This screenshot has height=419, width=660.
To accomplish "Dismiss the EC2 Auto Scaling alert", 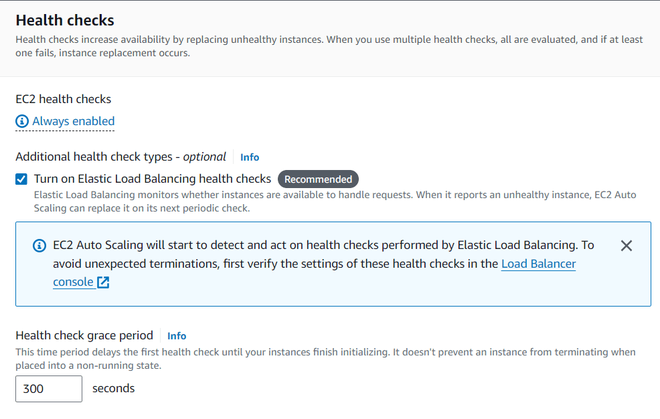I will click(626, 245).
